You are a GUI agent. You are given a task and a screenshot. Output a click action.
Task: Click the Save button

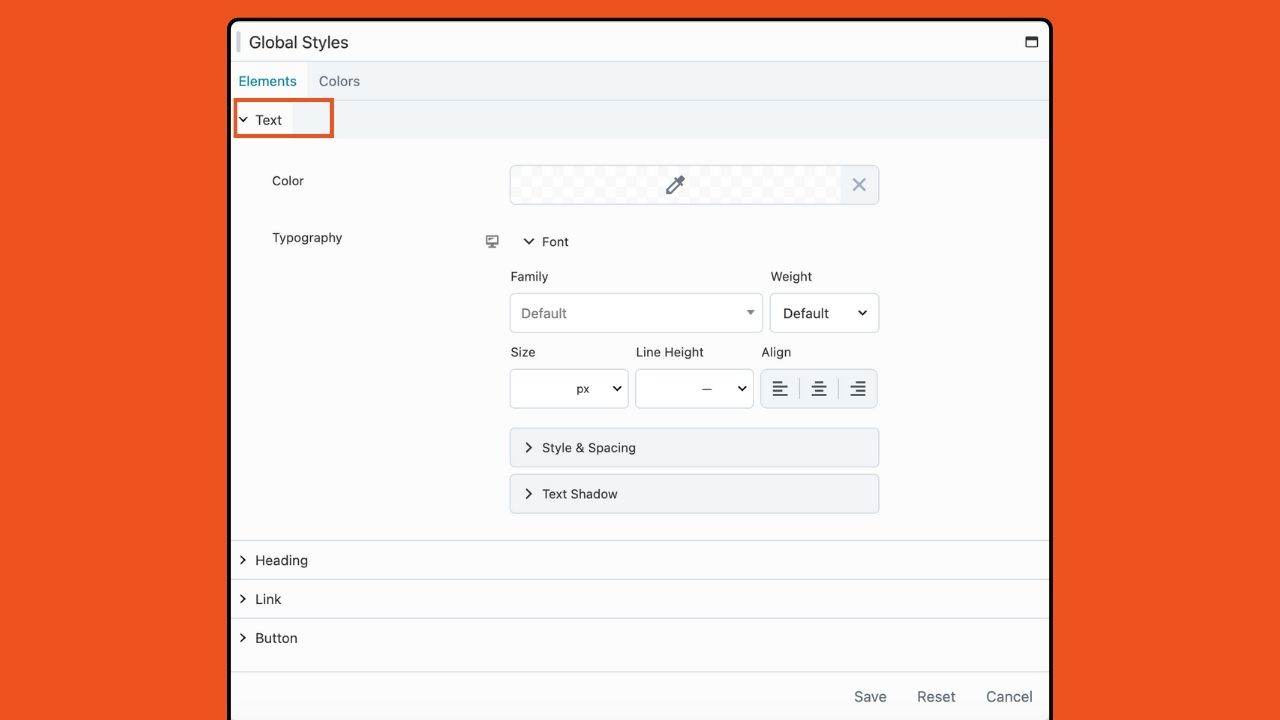870,697
